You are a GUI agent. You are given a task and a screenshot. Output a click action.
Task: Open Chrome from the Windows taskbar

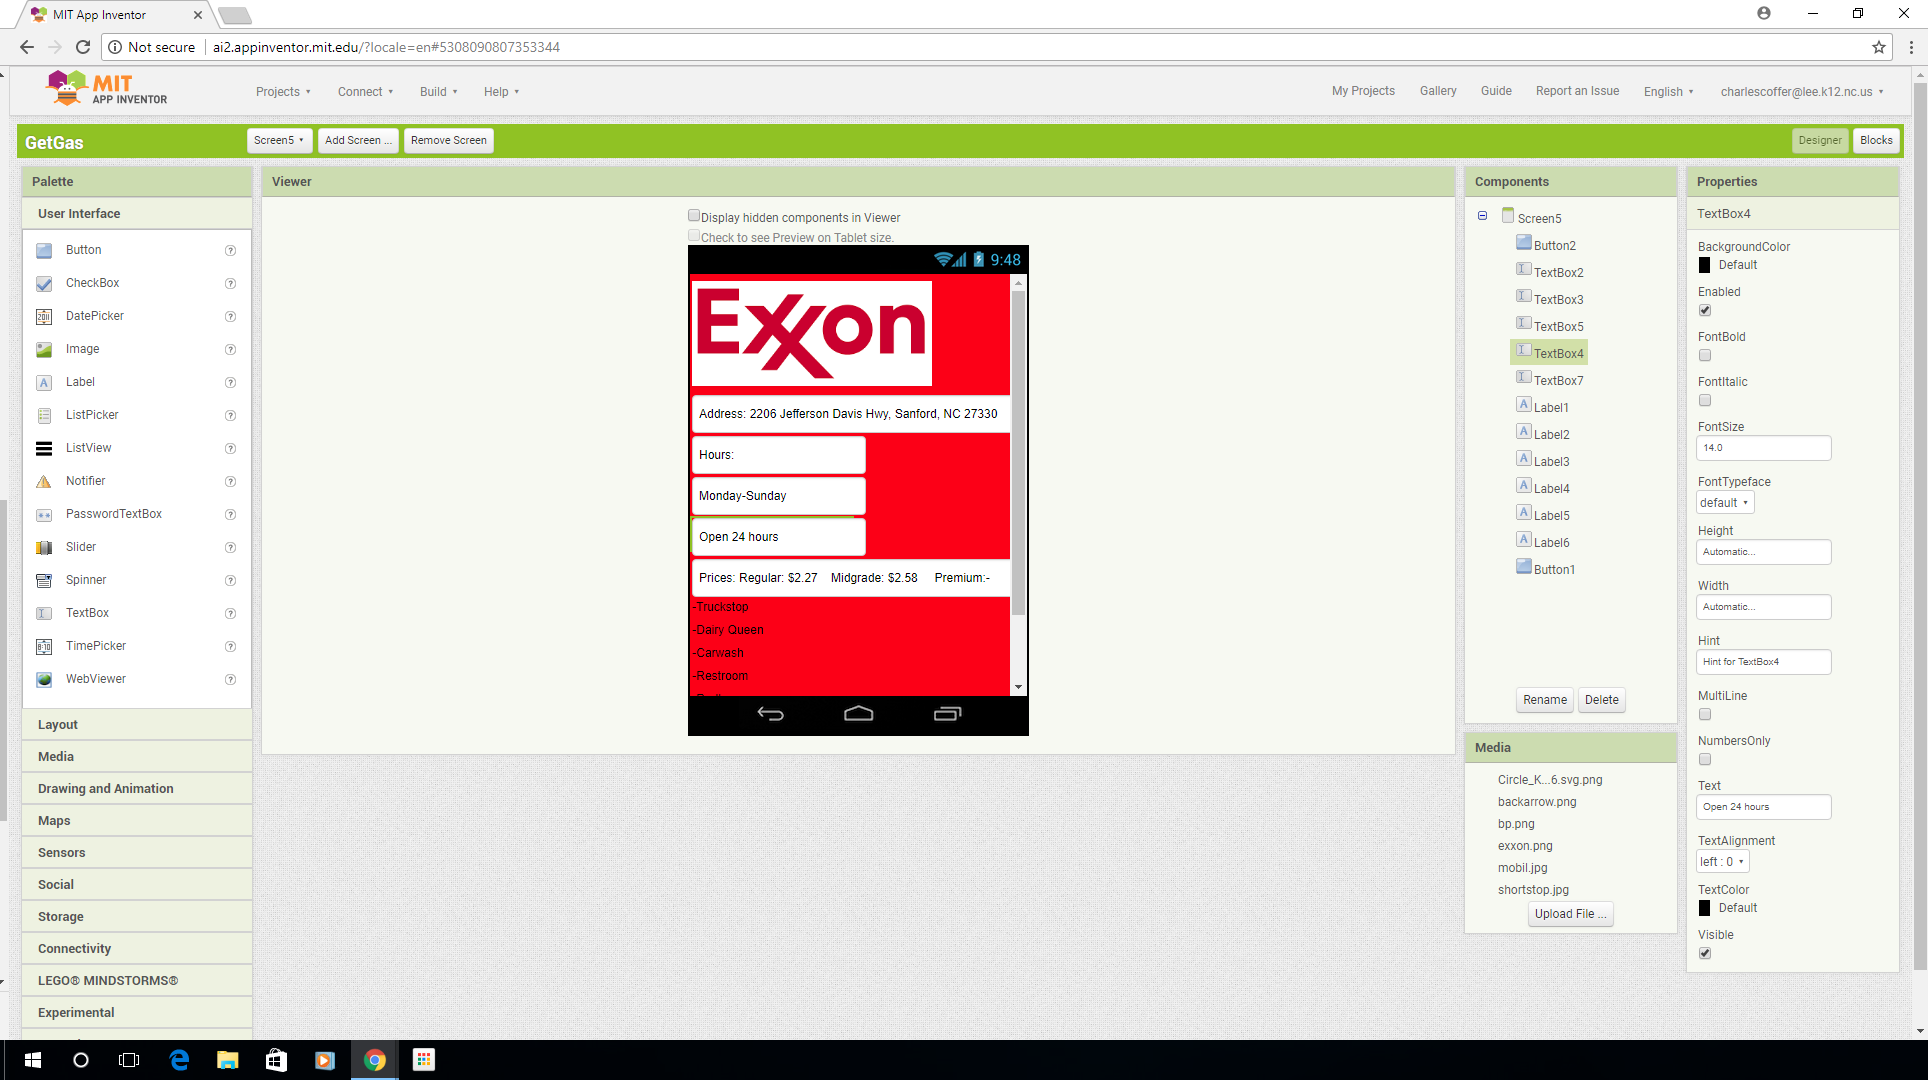pyautogui.click(x=375, y=1060)
